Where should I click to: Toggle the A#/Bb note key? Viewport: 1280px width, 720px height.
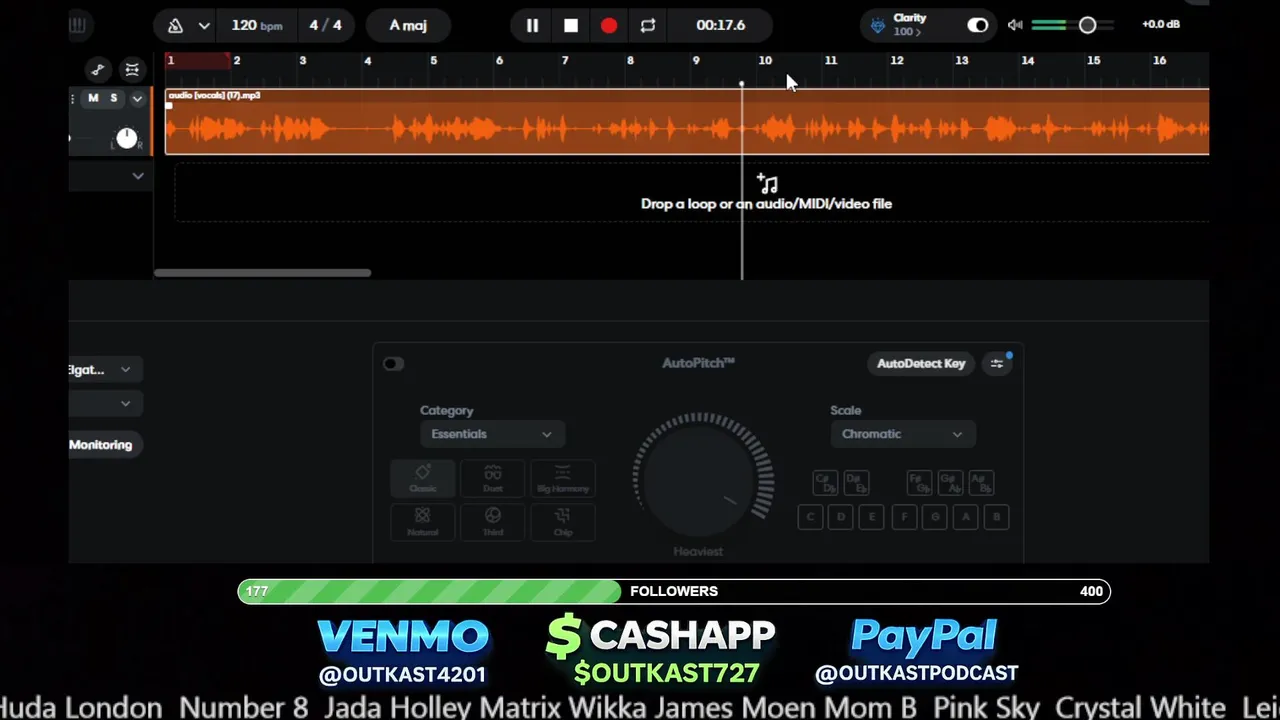[981, 483]
